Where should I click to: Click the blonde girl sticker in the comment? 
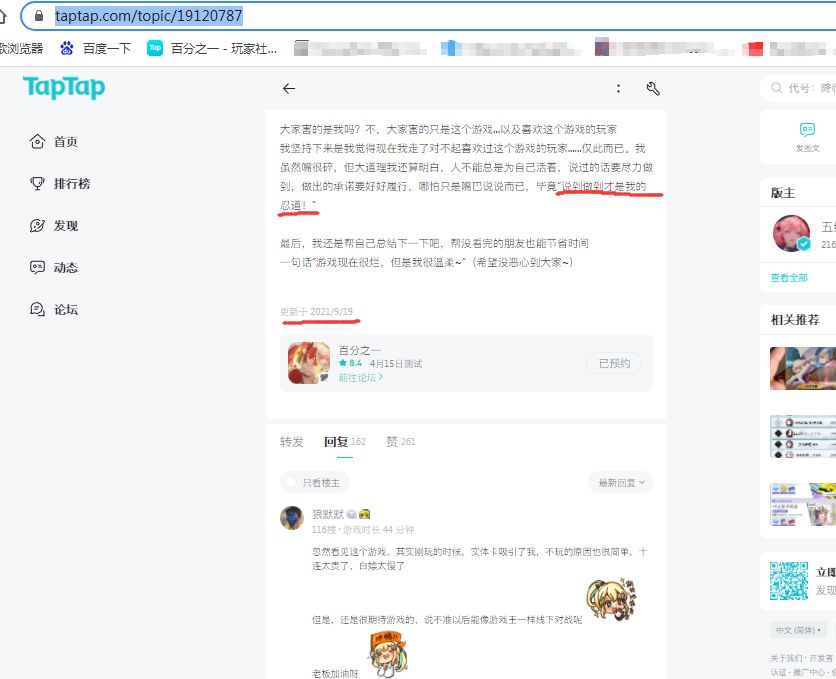point(612,598)
